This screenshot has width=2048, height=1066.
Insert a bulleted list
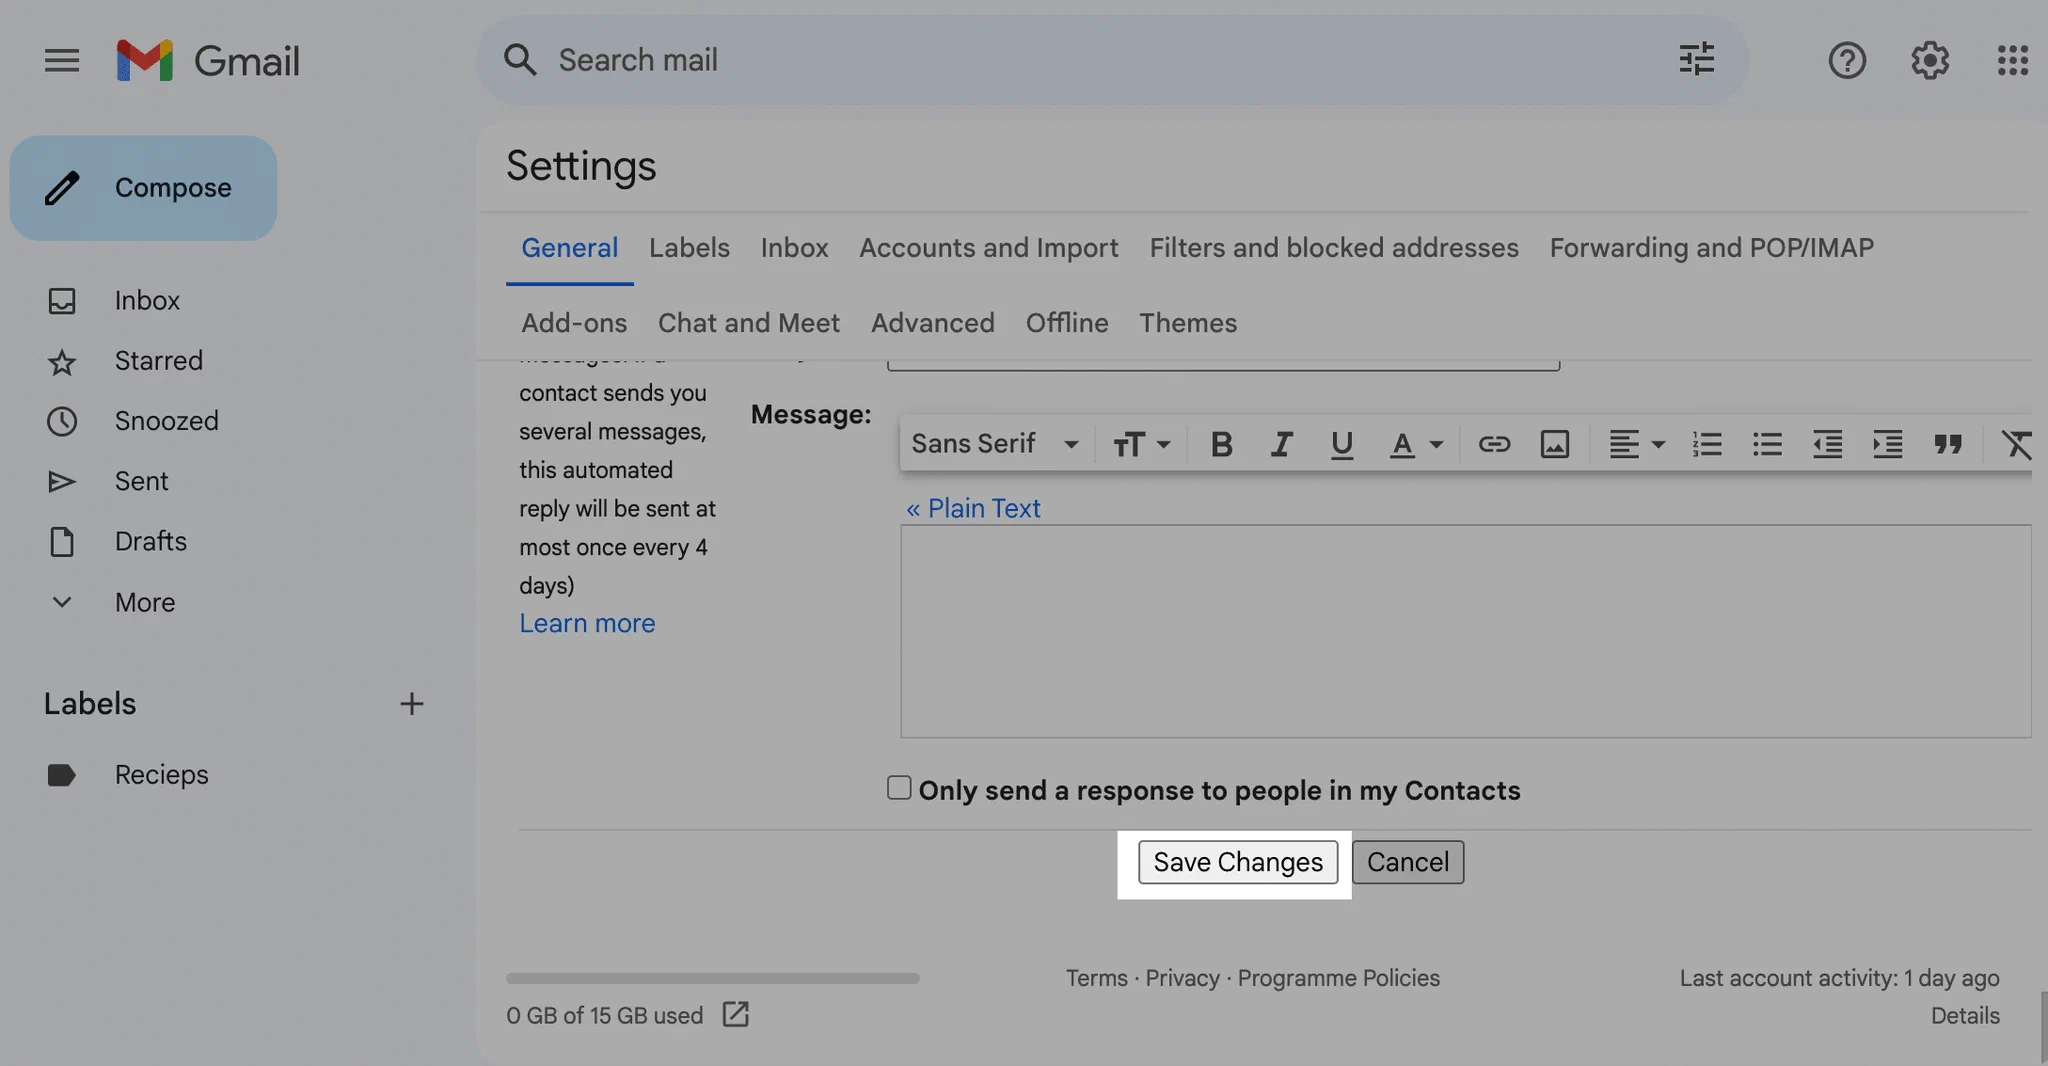[x=1767, y=444]
